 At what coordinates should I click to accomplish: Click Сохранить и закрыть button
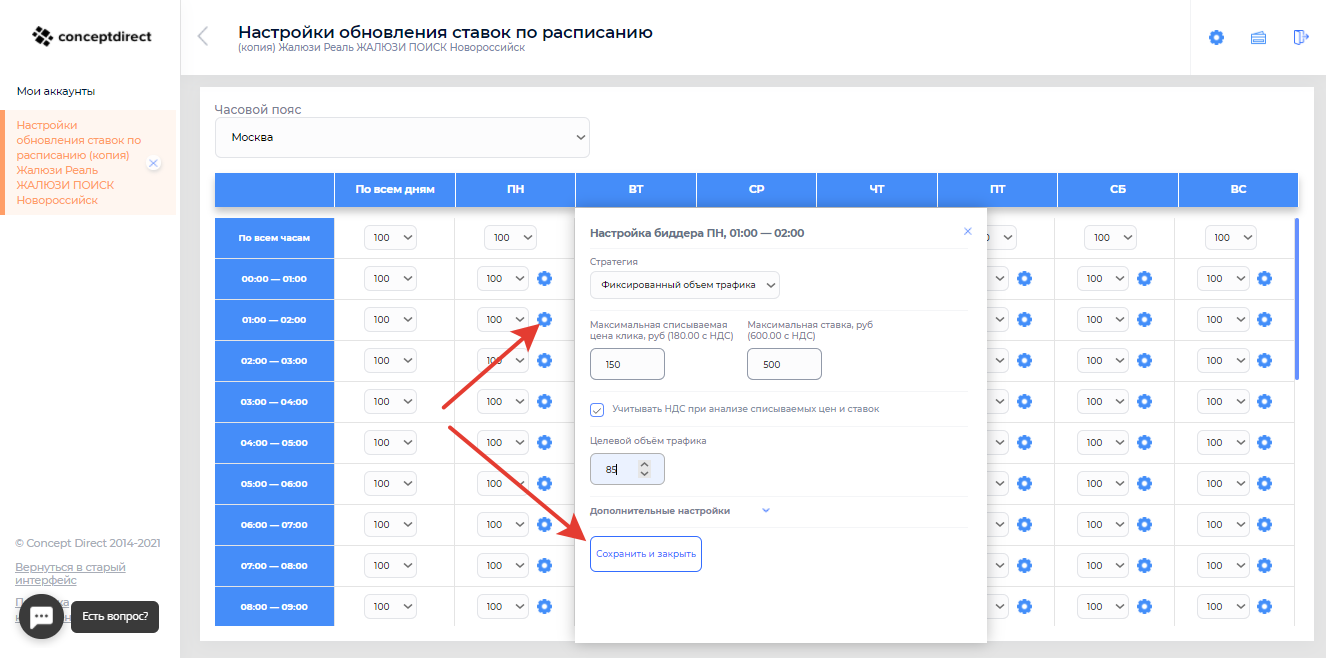pos(646,554)
